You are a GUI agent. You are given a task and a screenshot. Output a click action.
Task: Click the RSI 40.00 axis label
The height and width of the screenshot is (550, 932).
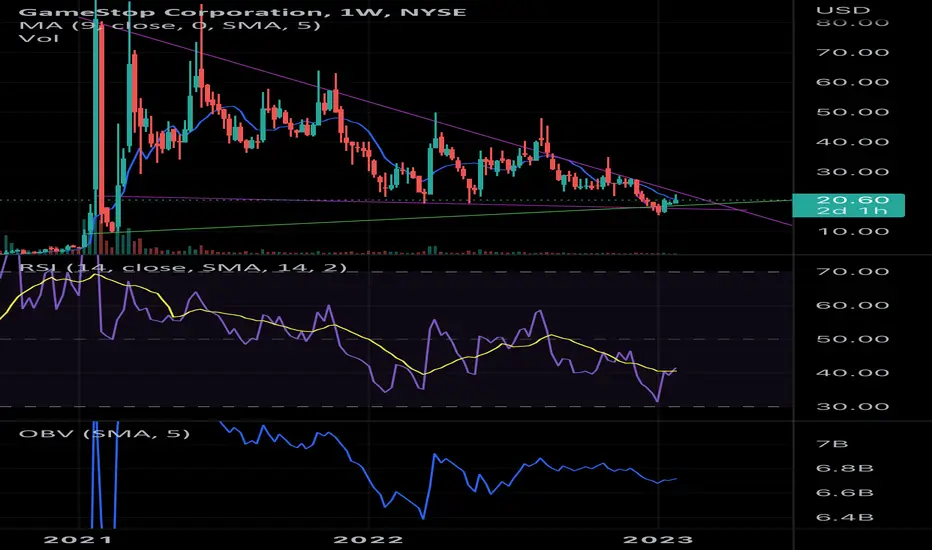coord(852,373)
